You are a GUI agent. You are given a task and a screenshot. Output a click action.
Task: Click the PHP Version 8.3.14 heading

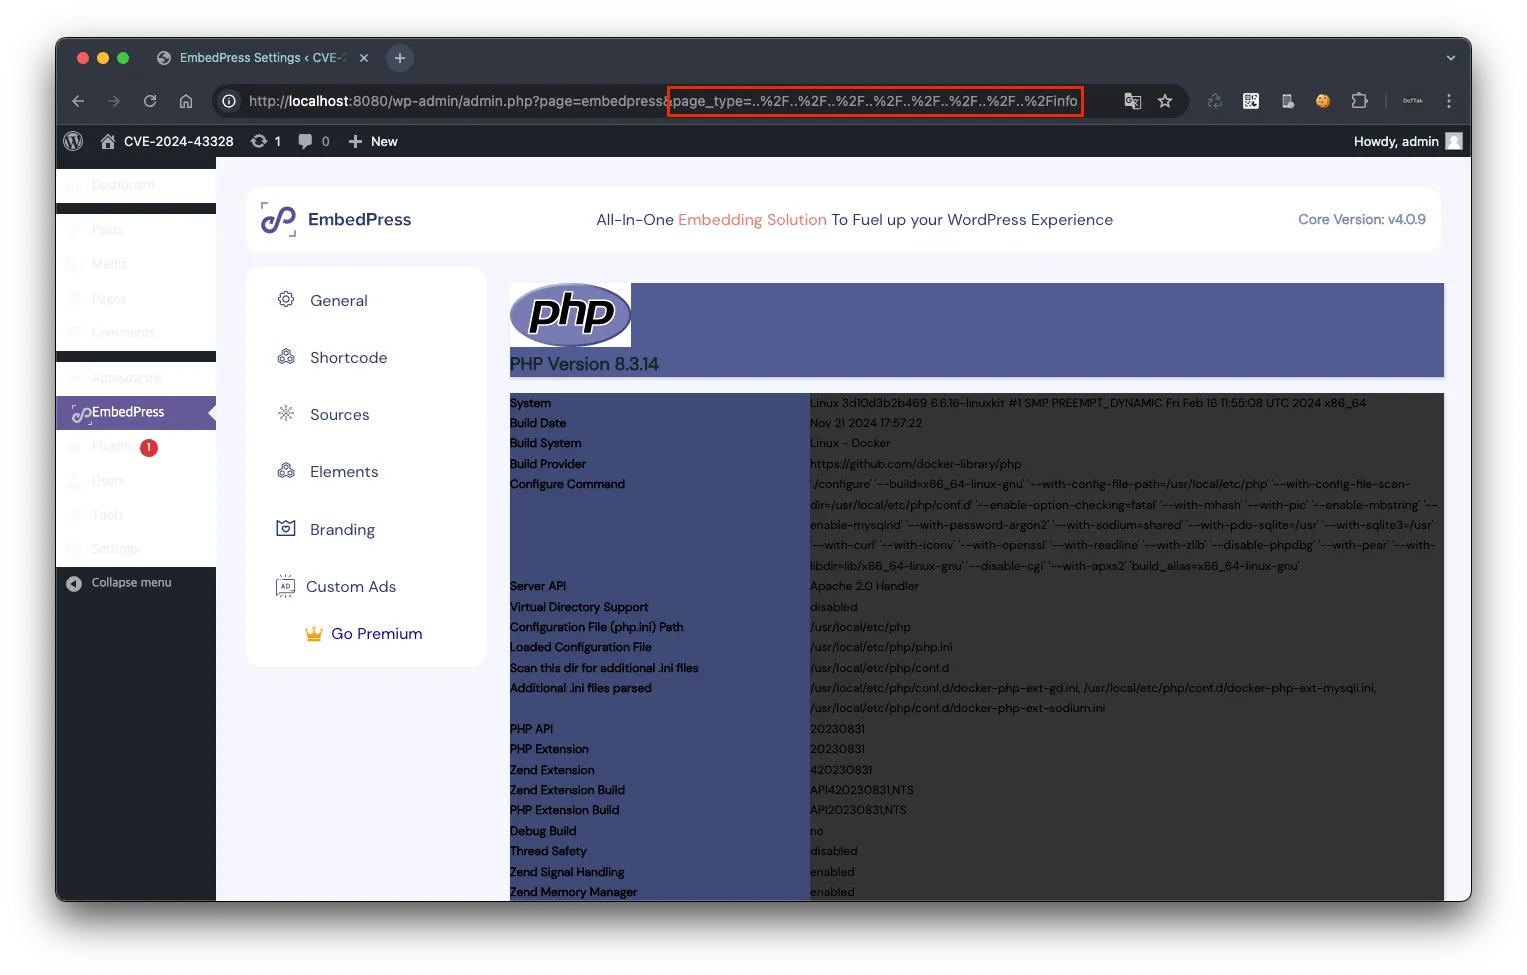point(584,365)
